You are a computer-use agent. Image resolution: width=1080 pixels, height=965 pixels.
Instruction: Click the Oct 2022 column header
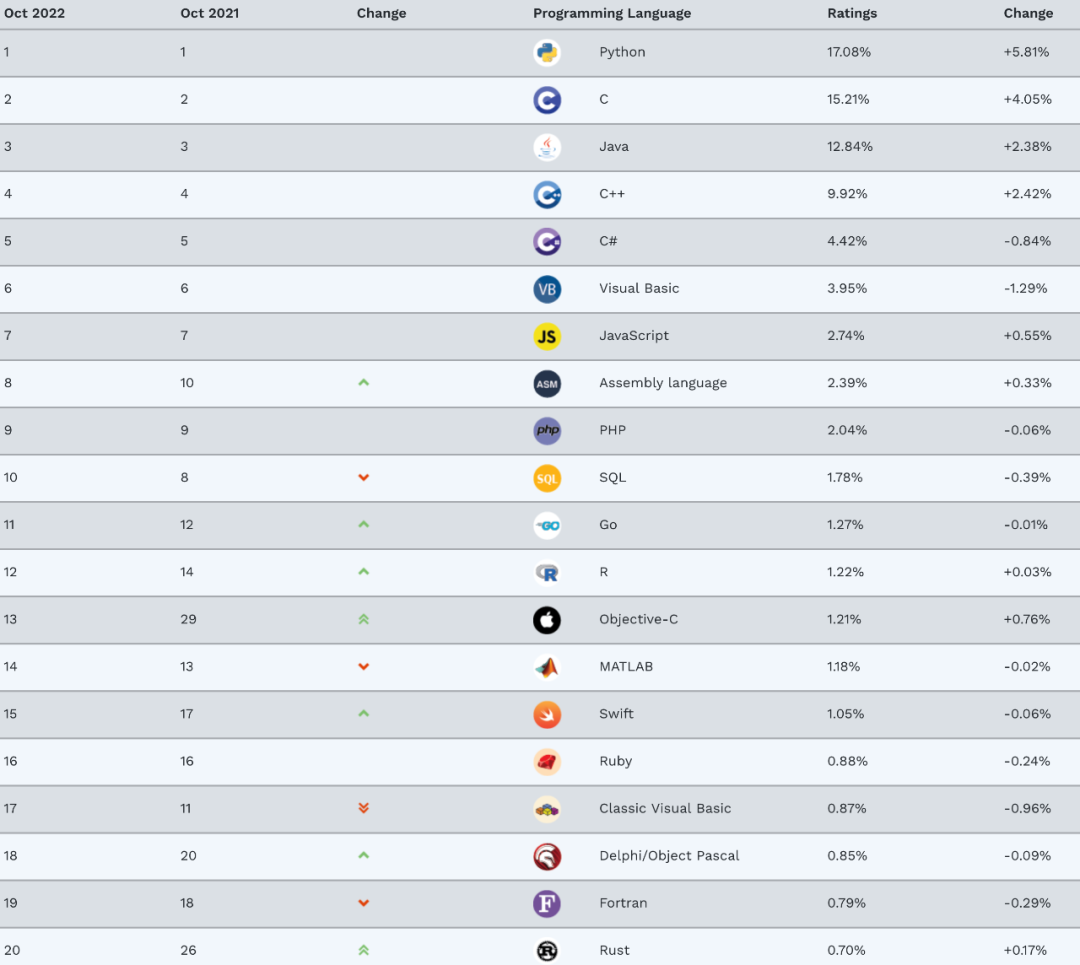[35, 14]
